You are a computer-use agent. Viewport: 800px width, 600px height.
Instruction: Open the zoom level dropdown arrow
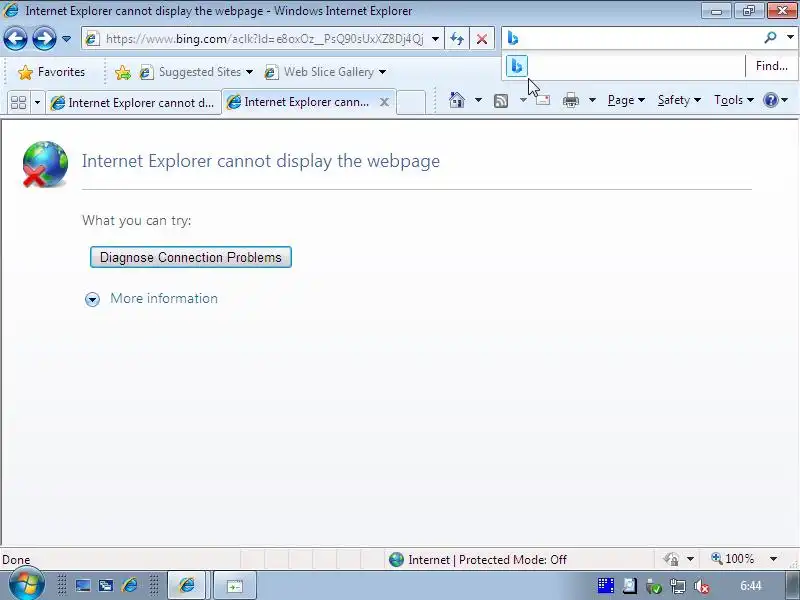773,560
